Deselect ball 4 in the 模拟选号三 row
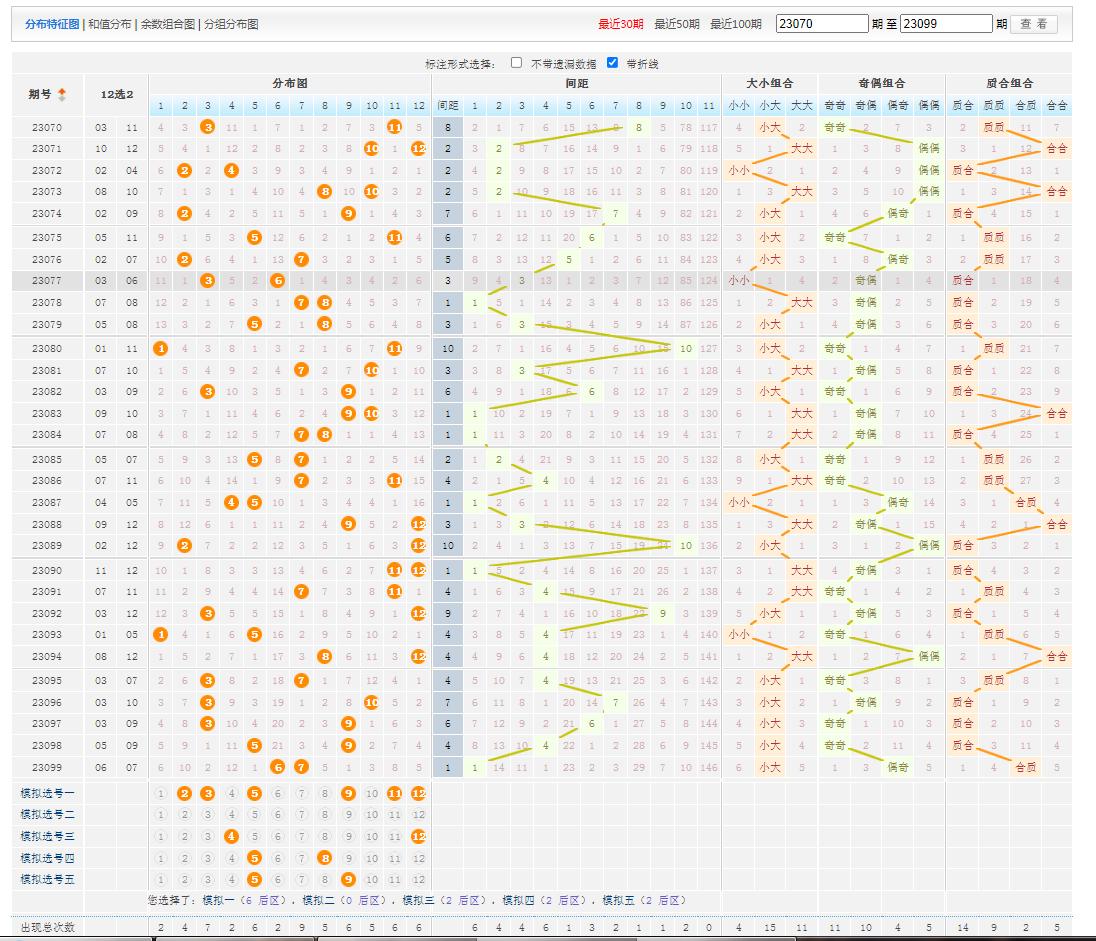Viewport: 1096px width, 941px height. pos(231,836)
